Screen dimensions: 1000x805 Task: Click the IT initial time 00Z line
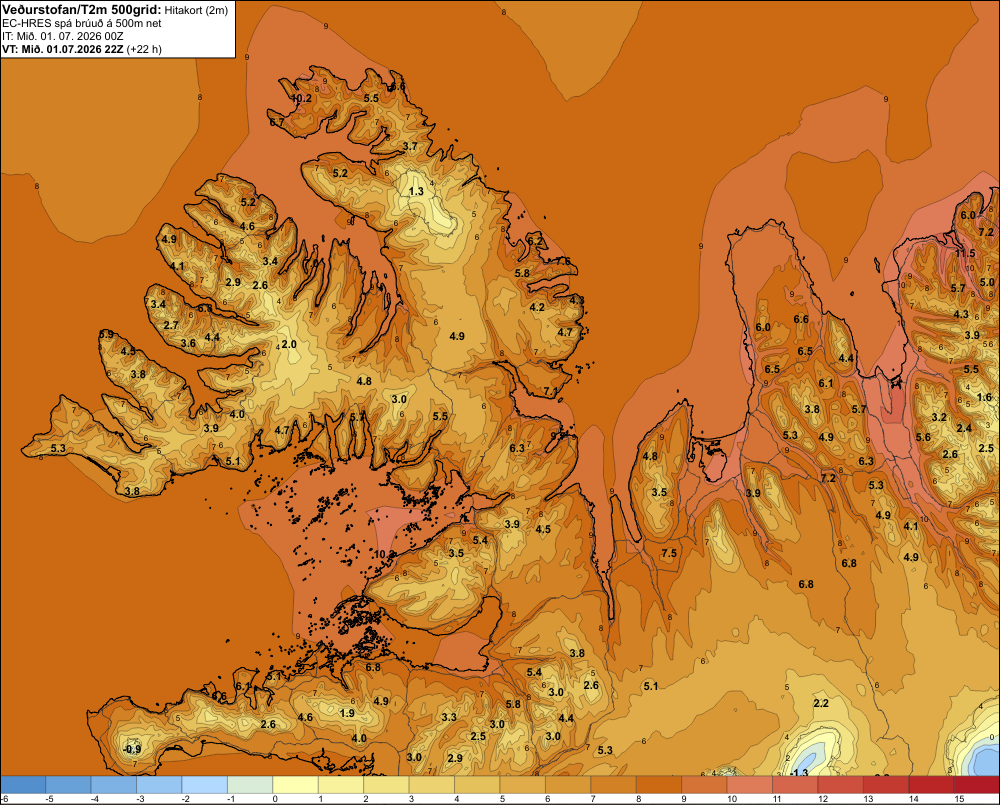62,36
